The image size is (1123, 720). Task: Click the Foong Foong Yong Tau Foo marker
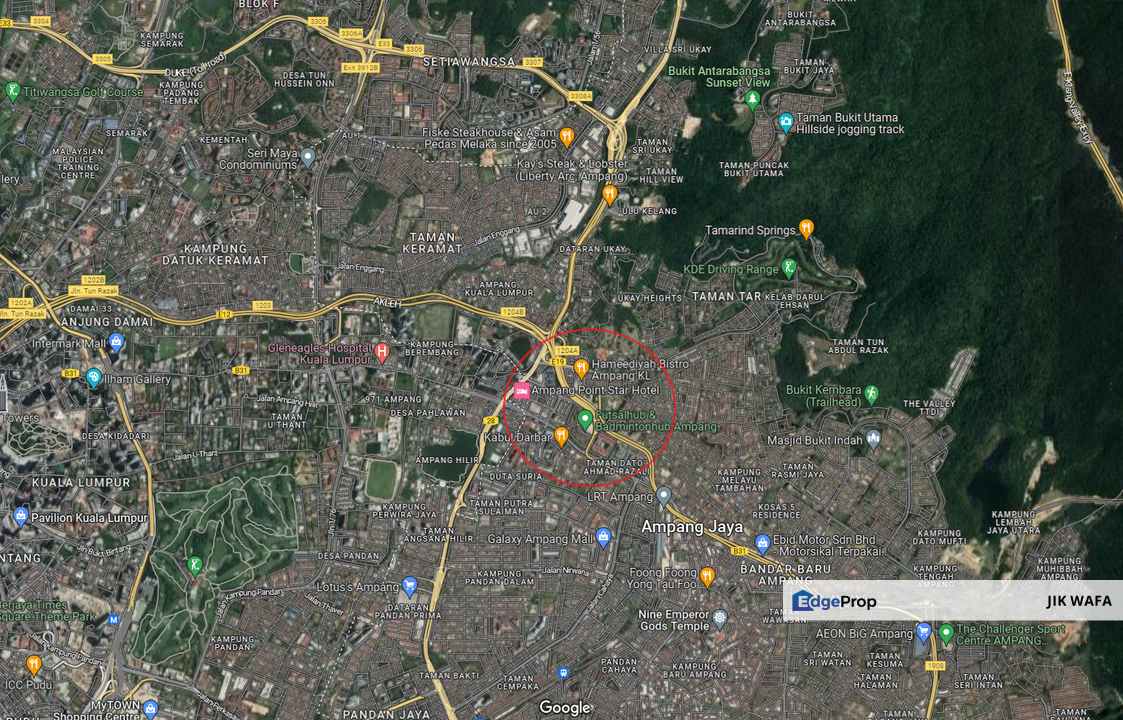tap(707, 576)
